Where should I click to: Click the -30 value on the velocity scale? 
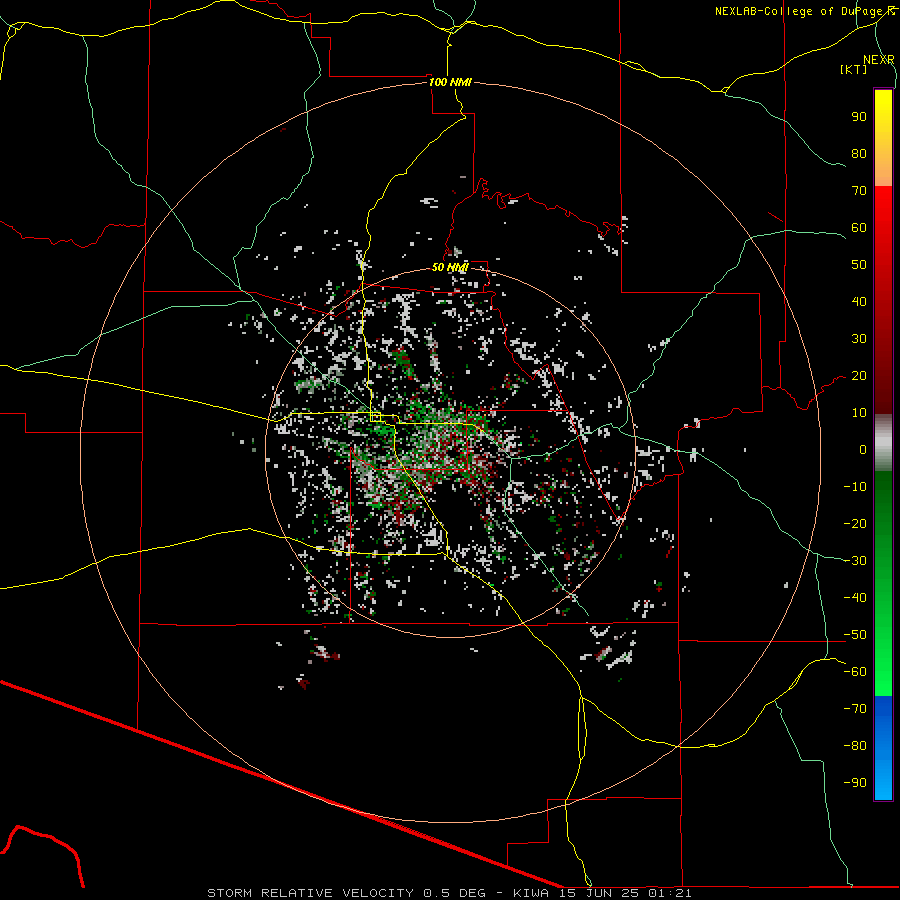point(855,561)
